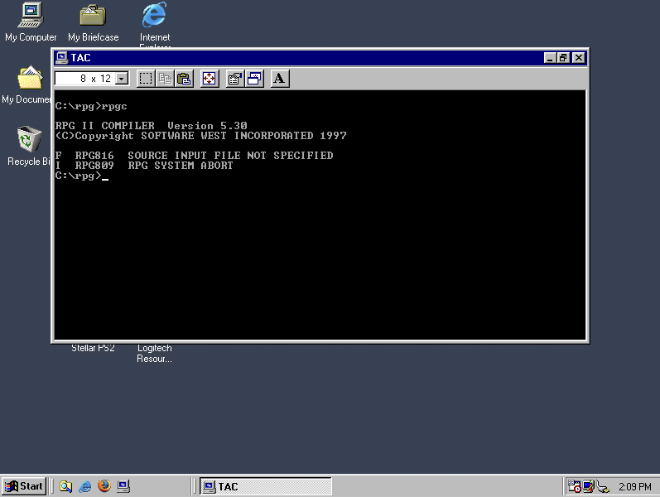Click the Font 'A' toolbar button
This screenshot has height=498, width=660.
tap(280, 78)
